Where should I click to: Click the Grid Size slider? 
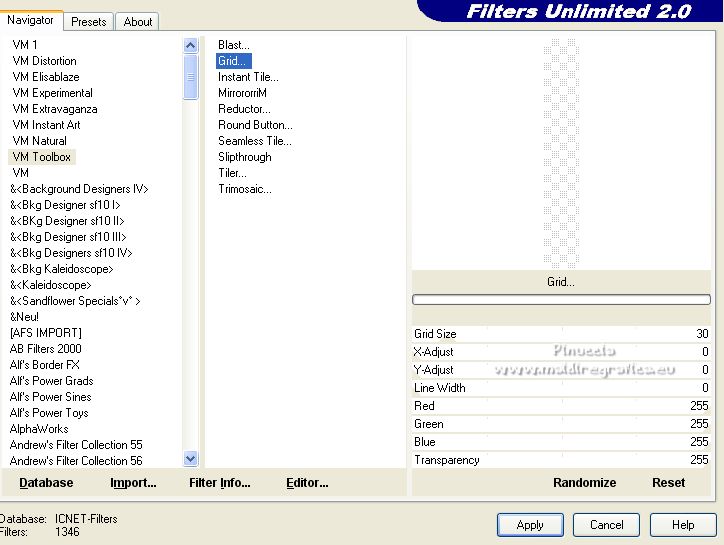pyautogui.click(x=561, y=333)
